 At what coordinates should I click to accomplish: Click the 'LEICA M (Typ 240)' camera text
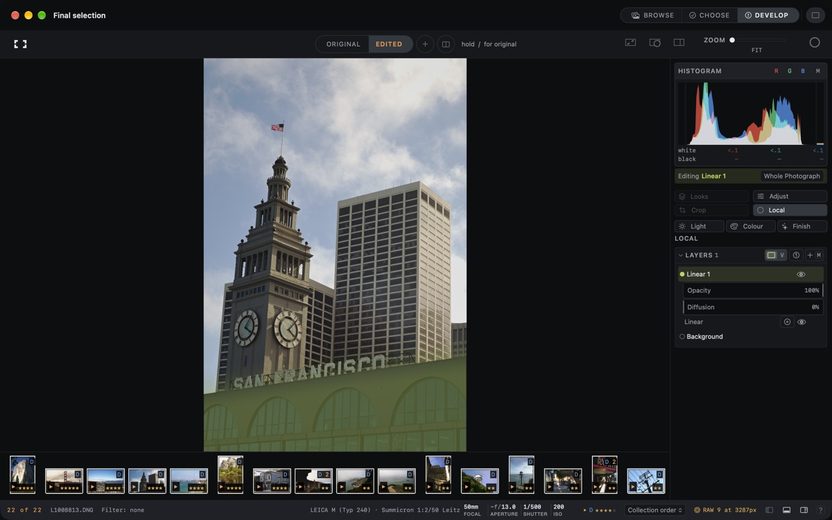pyautogui.click(x=341, y=510)
